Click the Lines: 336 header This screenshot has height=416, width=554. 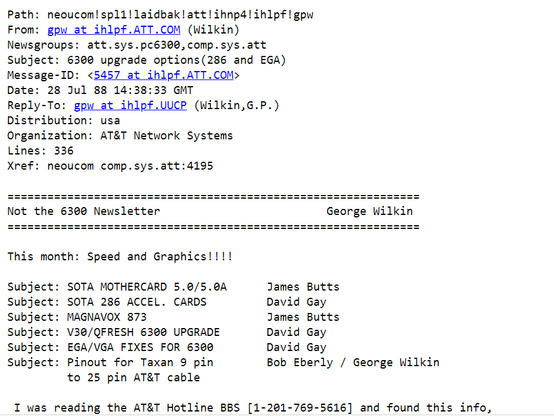41,151
